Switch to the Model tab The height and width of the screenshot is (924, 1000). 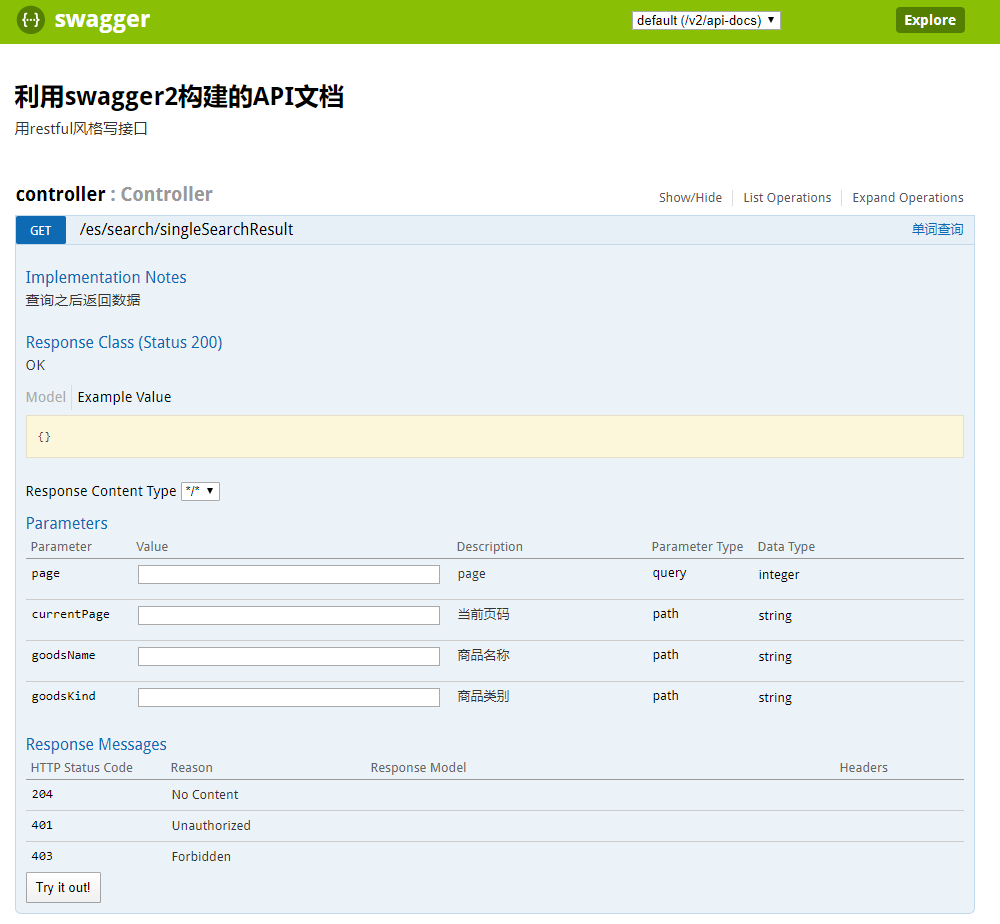(x=45, y=397)
